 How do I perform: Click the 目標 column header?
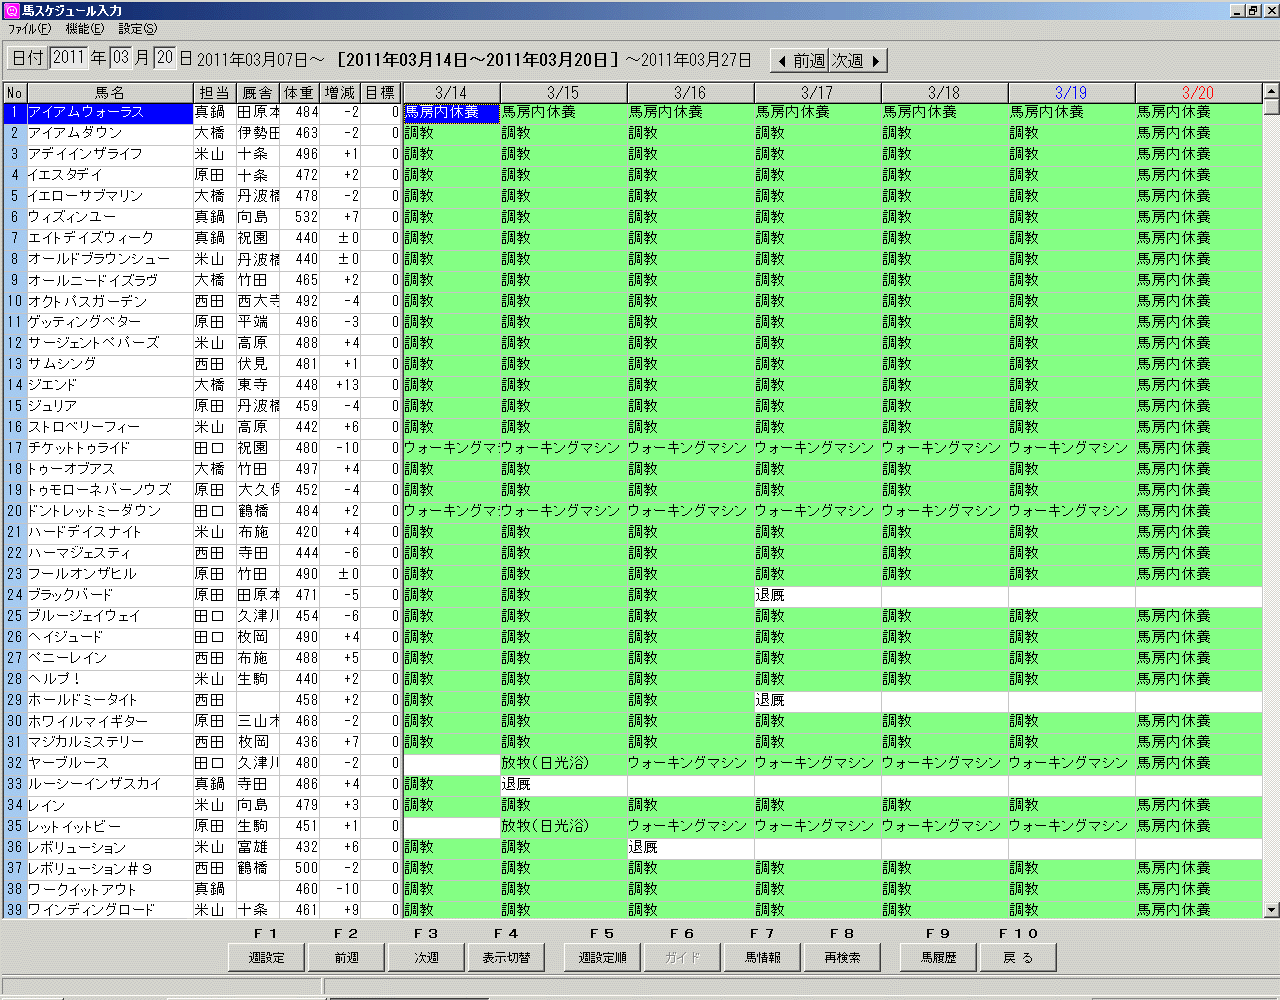click(381, 92)
